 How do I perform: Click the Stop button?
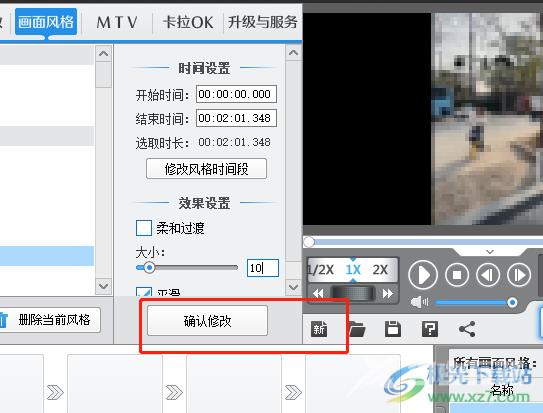tap(457, 275)
